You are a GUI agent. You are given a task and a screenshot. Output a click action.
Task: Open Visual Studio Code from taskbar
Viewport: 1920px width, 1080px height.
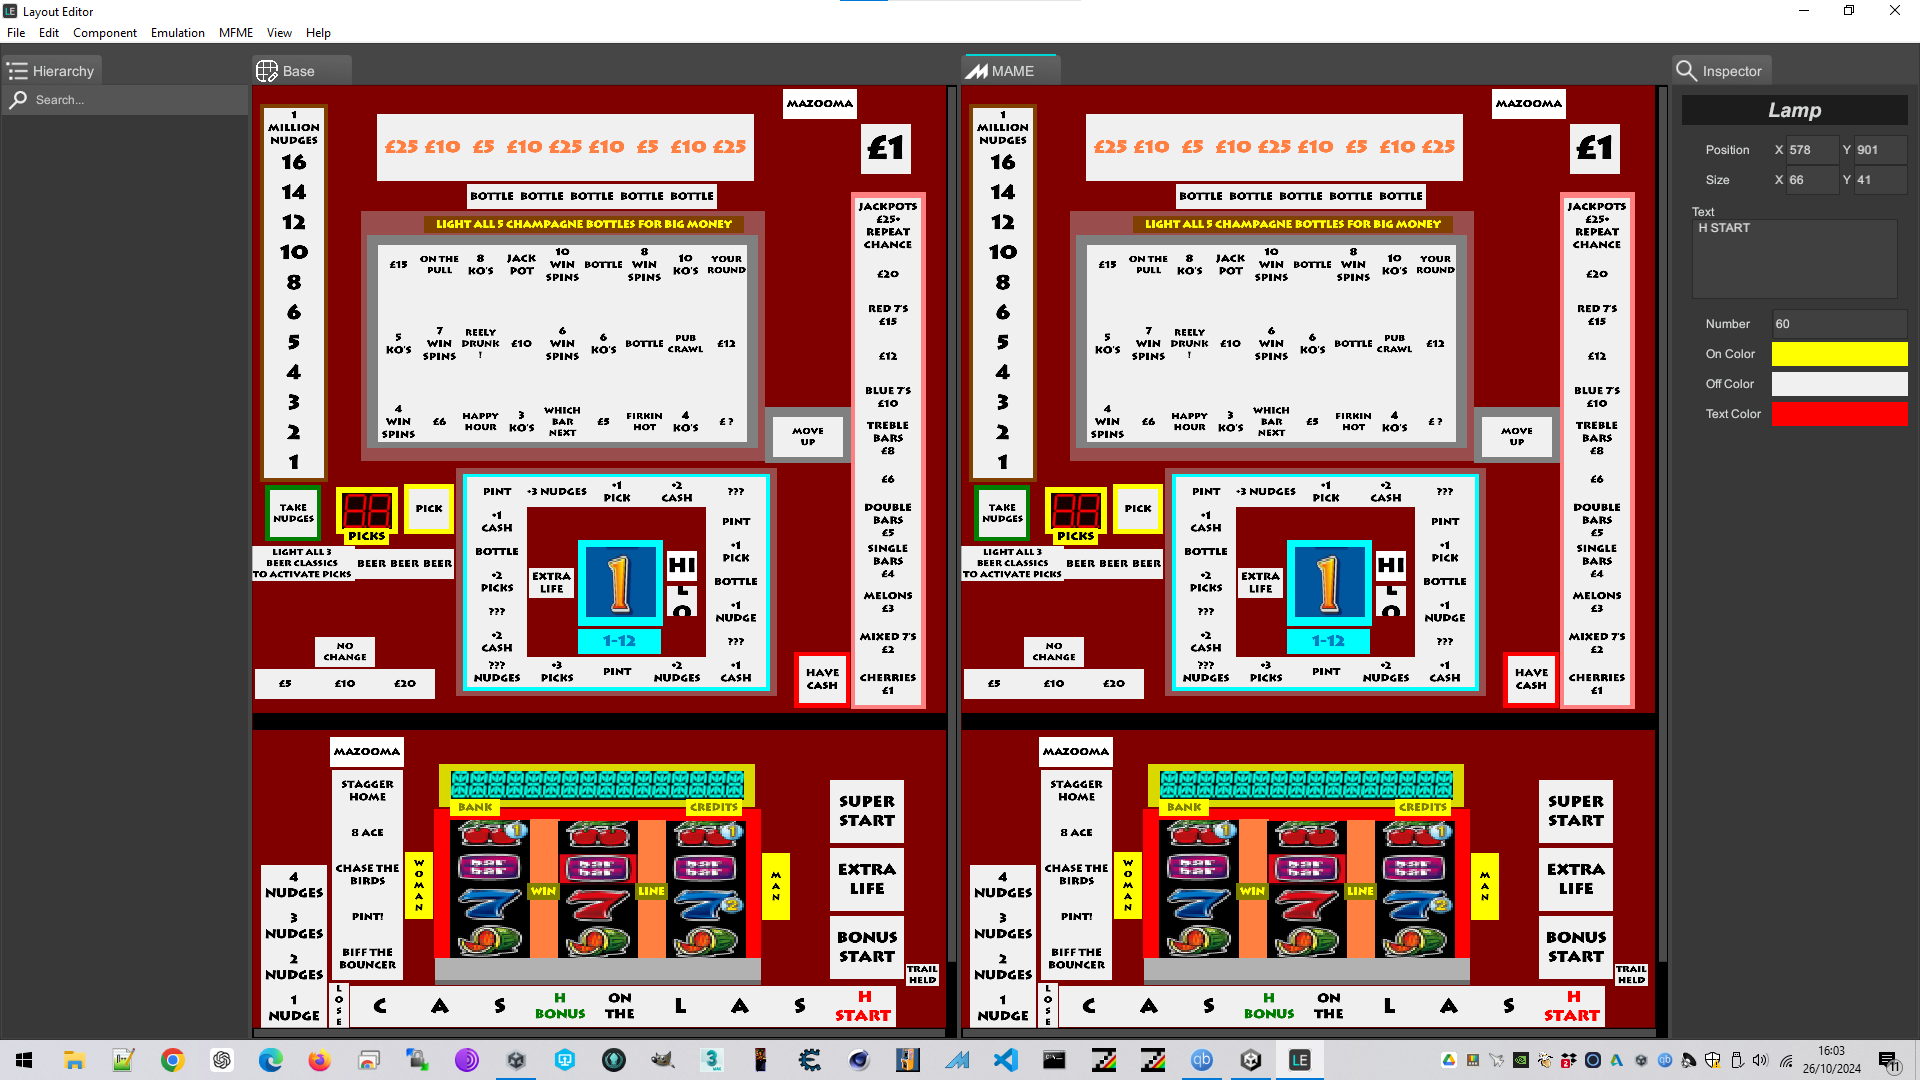point(1006,1060)
